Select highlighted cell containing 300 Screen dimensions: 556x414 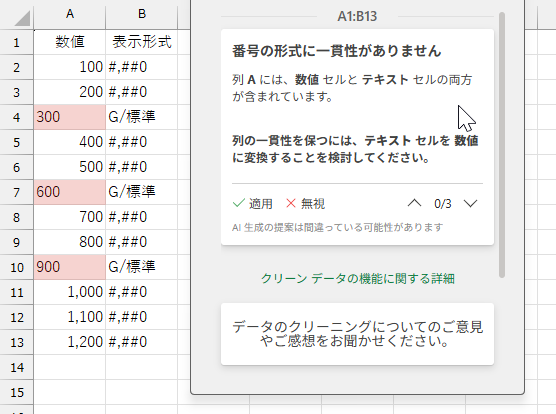[70, 117]
